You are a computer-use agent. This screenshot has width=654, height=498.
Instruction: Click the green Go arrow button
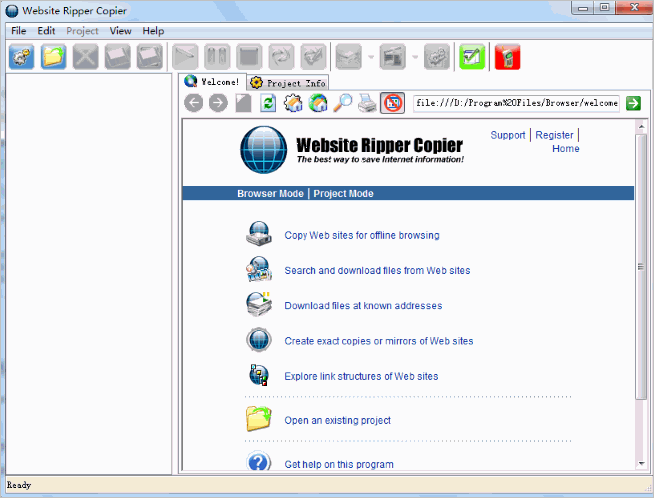point(633,103)
